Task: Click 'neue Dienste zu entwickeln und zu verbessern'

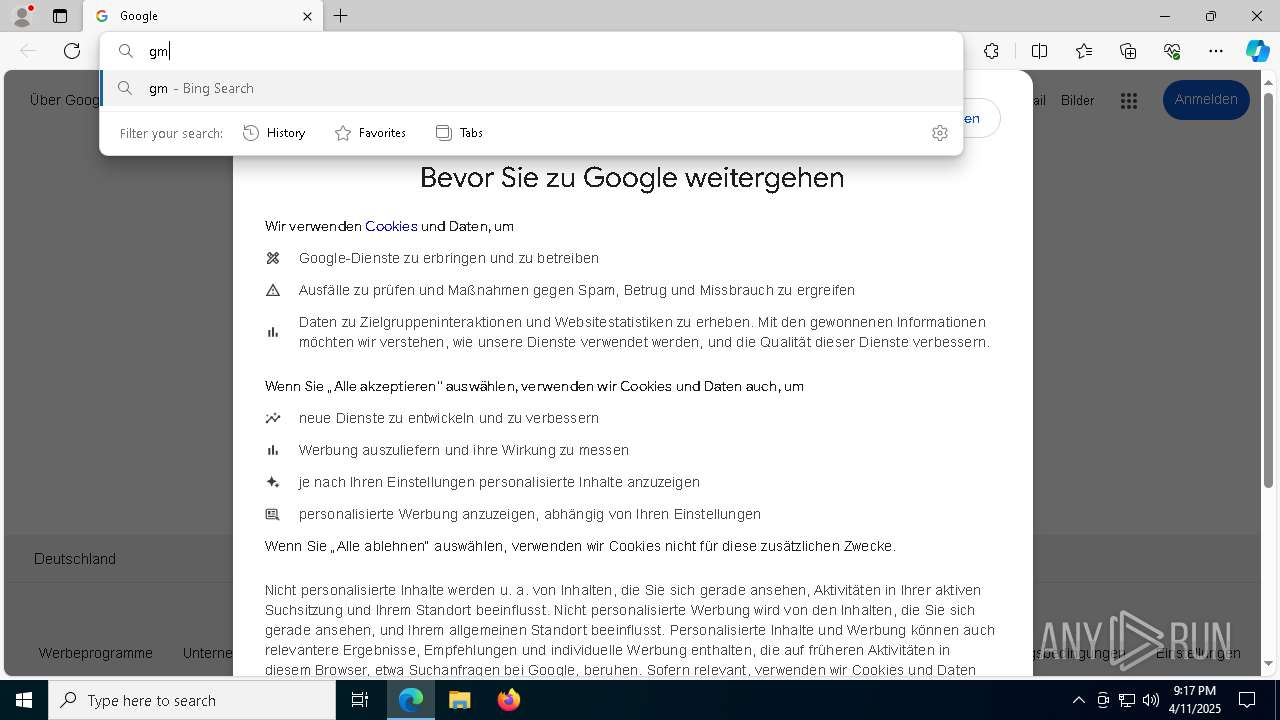Action: click(x=449, y=418)
